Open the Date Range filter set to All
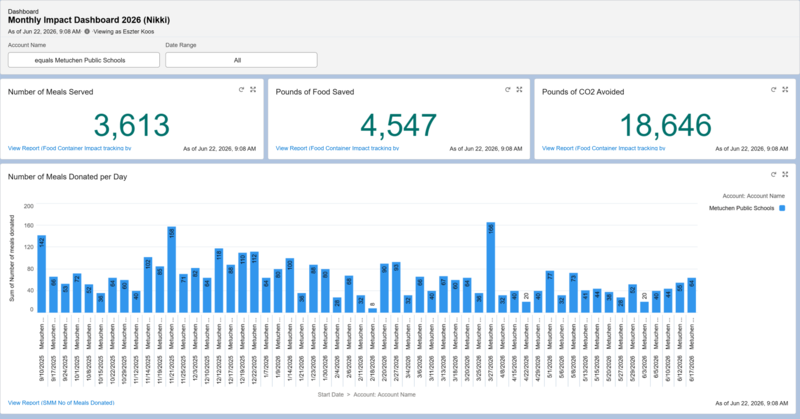 coord(241,60)
